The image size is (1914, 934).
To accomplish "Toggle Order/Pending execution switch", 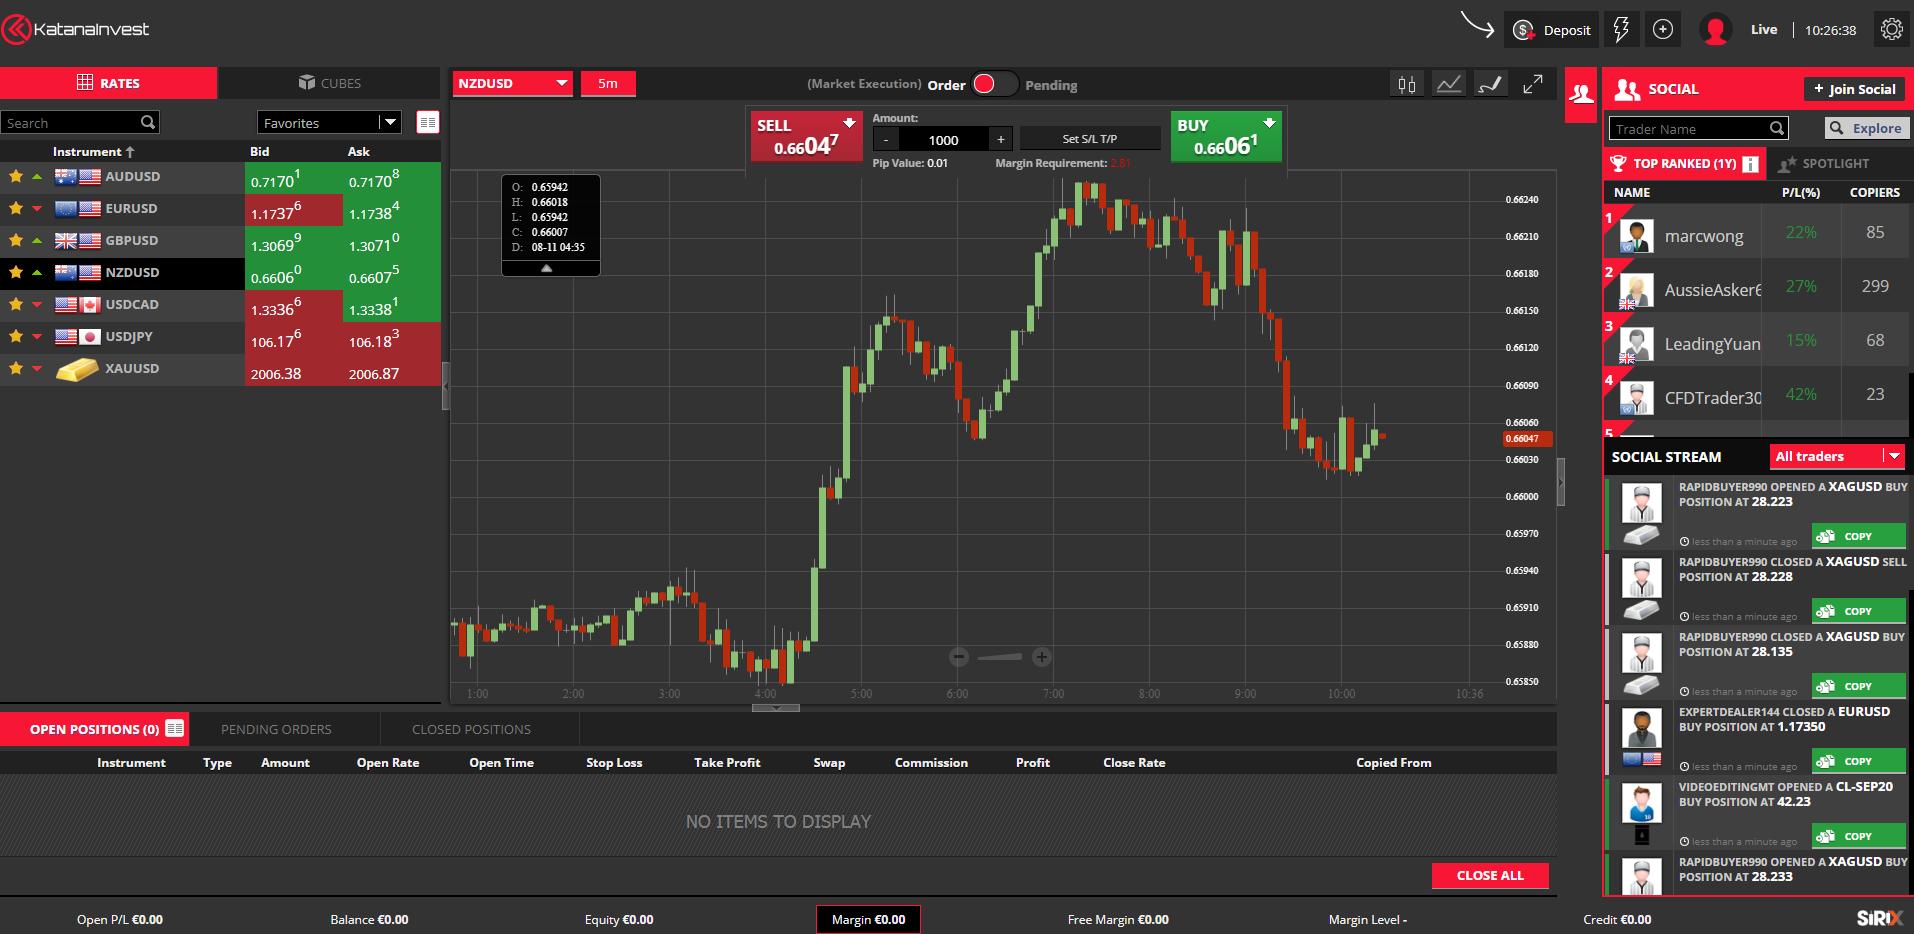I will tap(994, 84).
